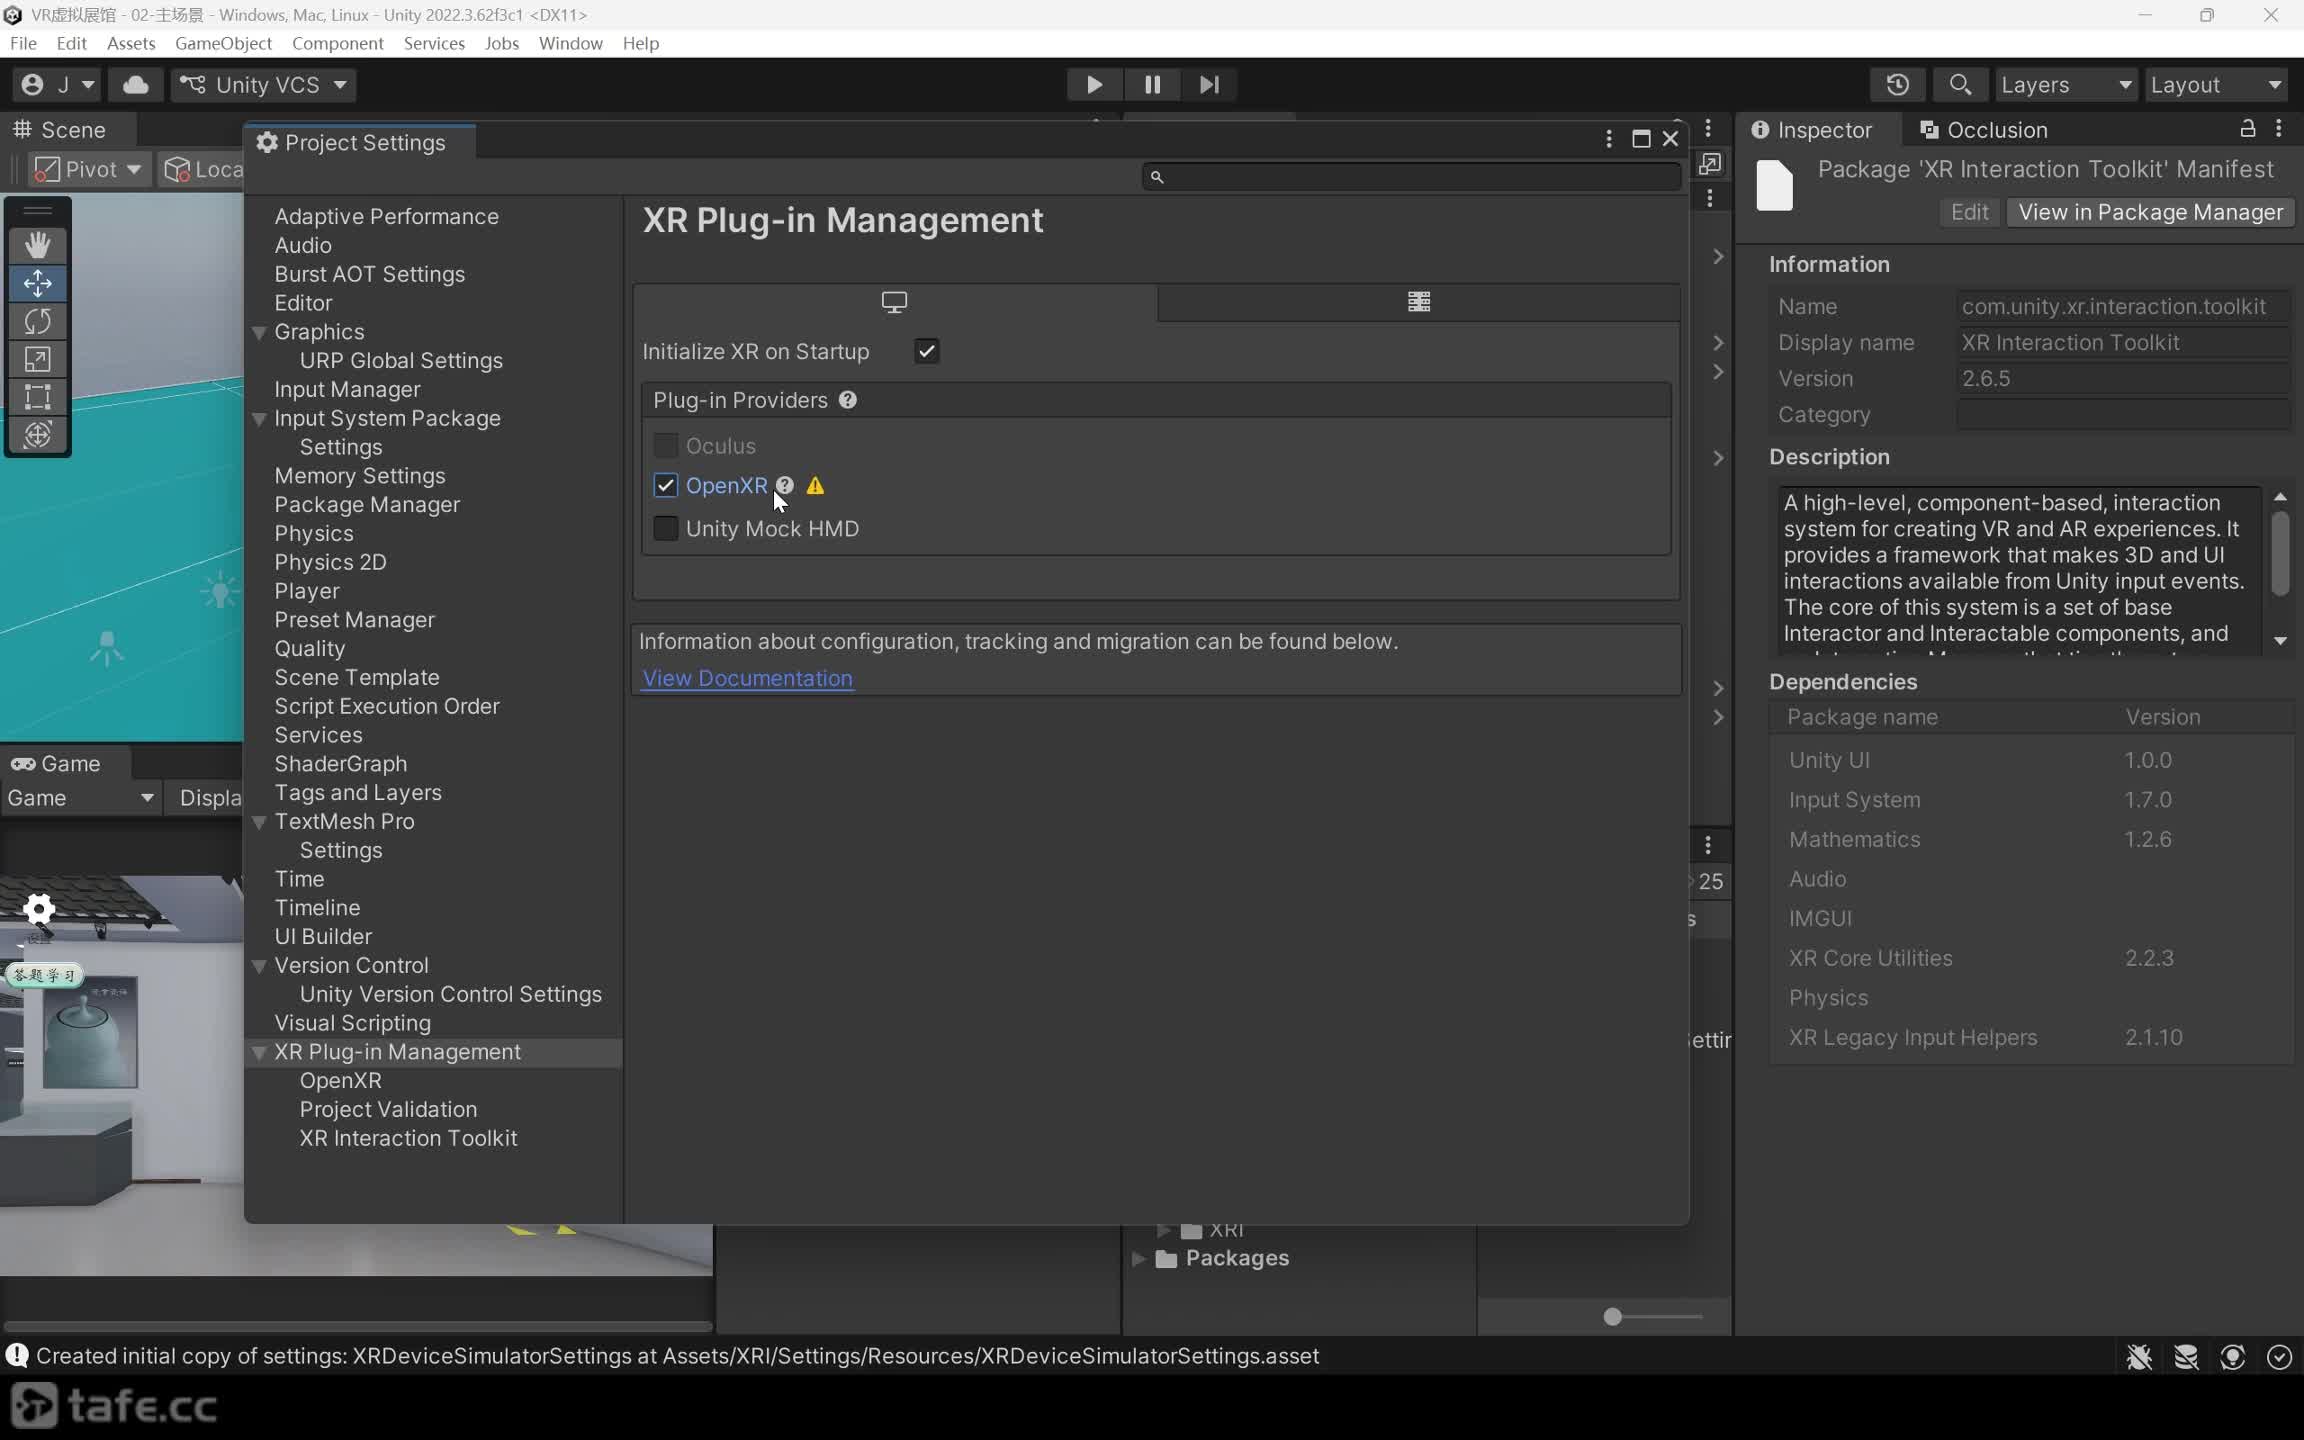Open the global Search magnifier
2304x1440 pixels.
click(1959, 85)
